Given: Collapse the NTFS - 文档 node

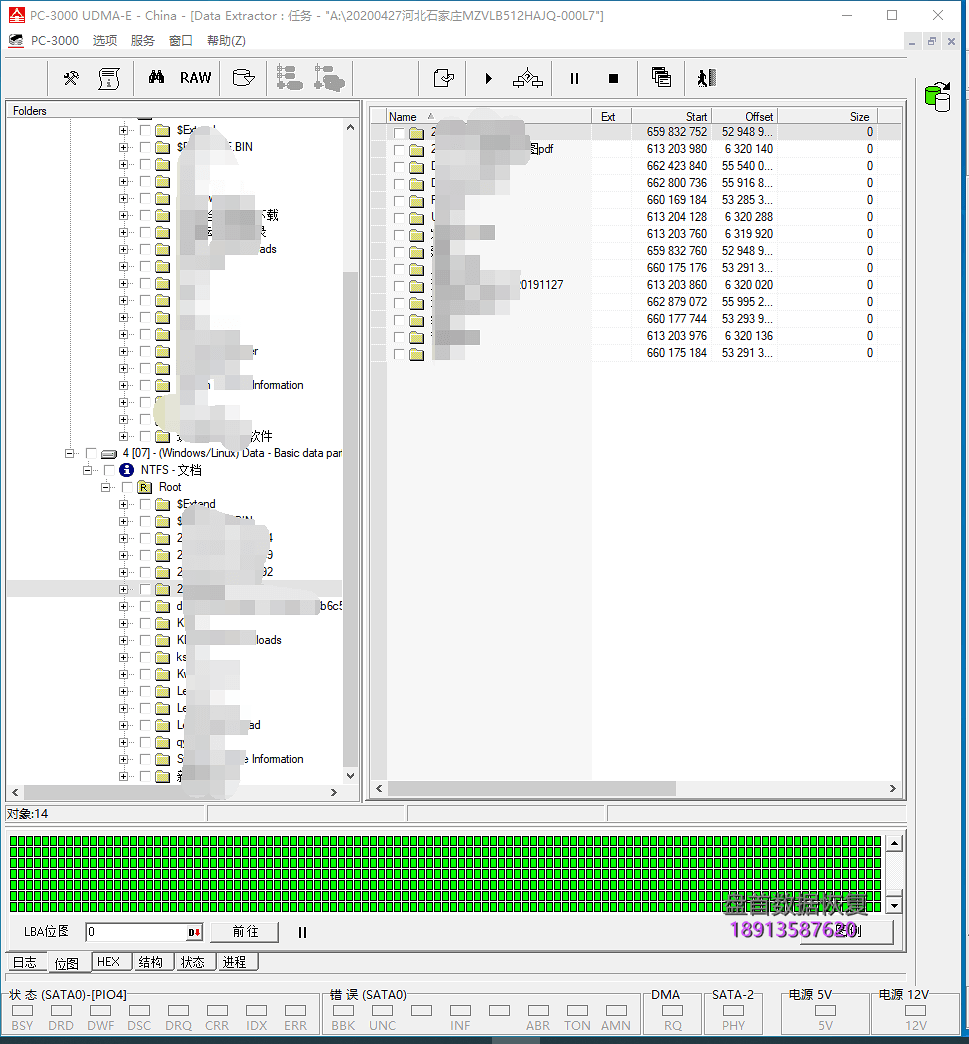Looking at the screenshot, I should pos(87,471).
